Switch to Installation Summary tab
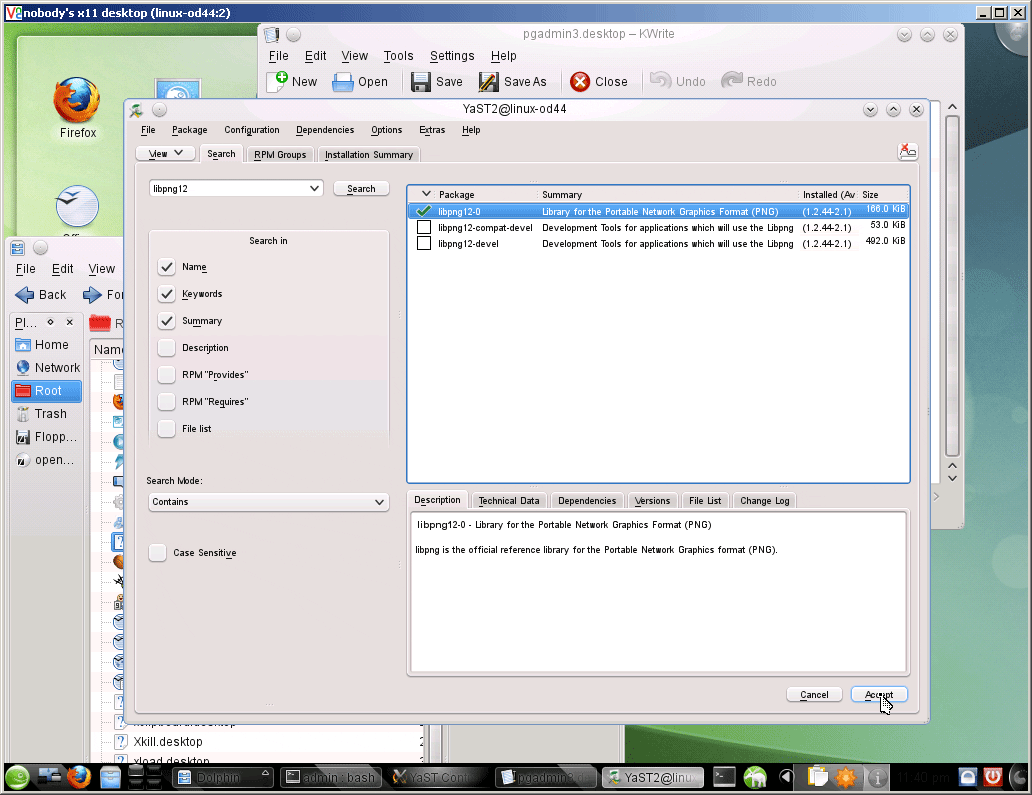Image resolution: width=1032 pixels, height=795 pixels. tap(369, 155)
